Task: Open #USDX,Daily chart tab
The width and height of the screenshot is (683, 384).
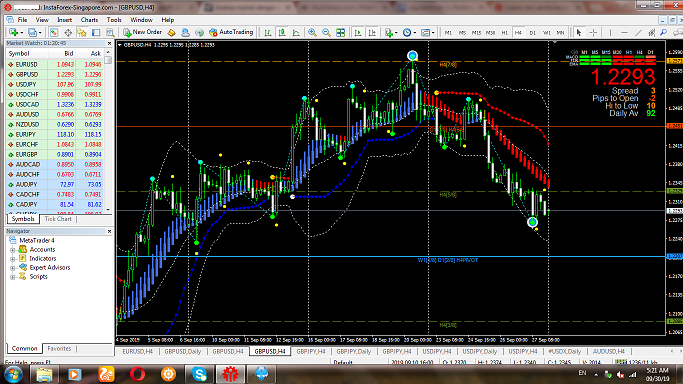Action: (x=565, y=351)
